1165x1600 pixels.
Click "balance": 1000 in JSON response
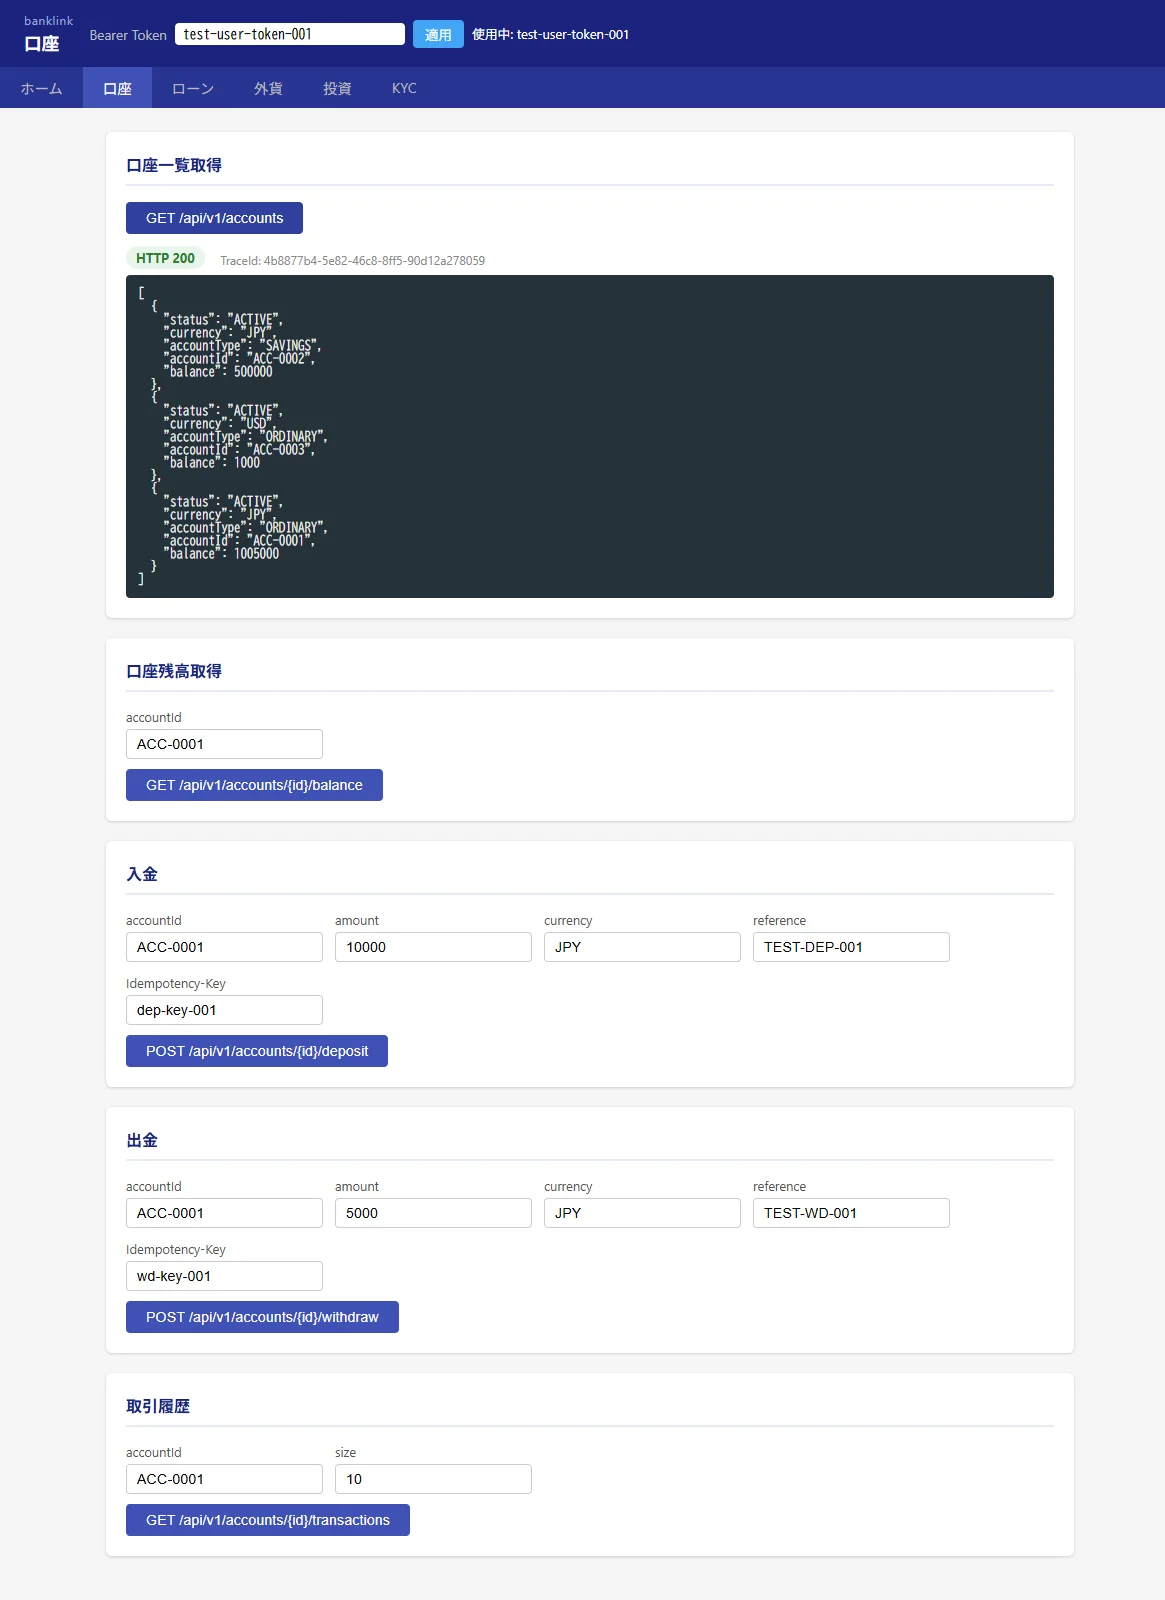212,463
